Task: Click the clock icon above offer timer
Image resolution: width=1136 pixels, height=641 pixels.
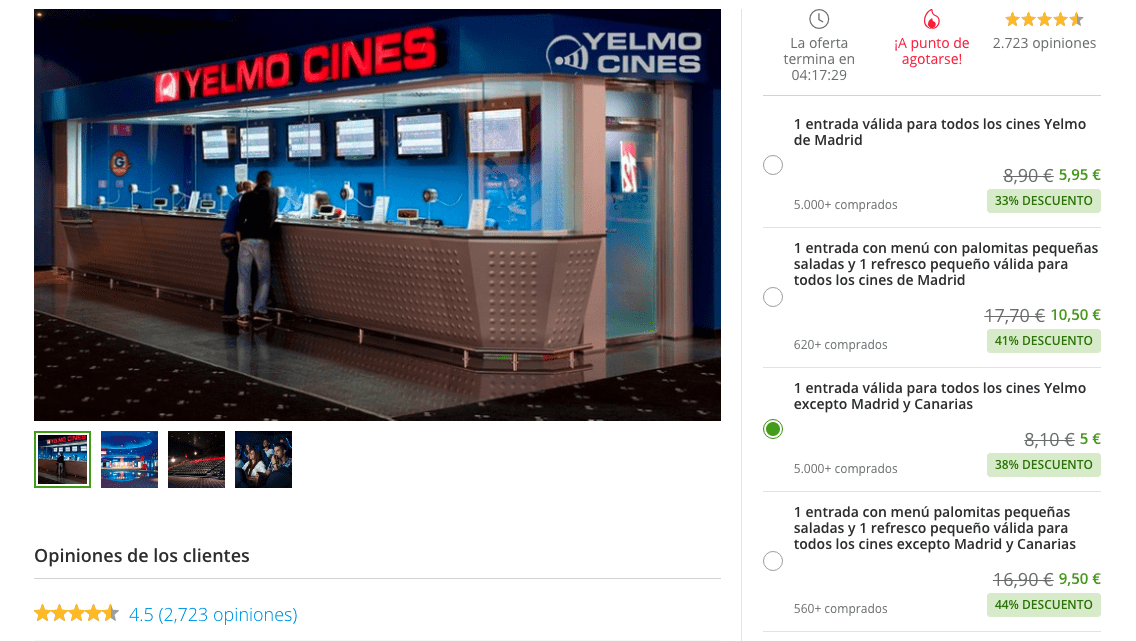Action: 819,19
